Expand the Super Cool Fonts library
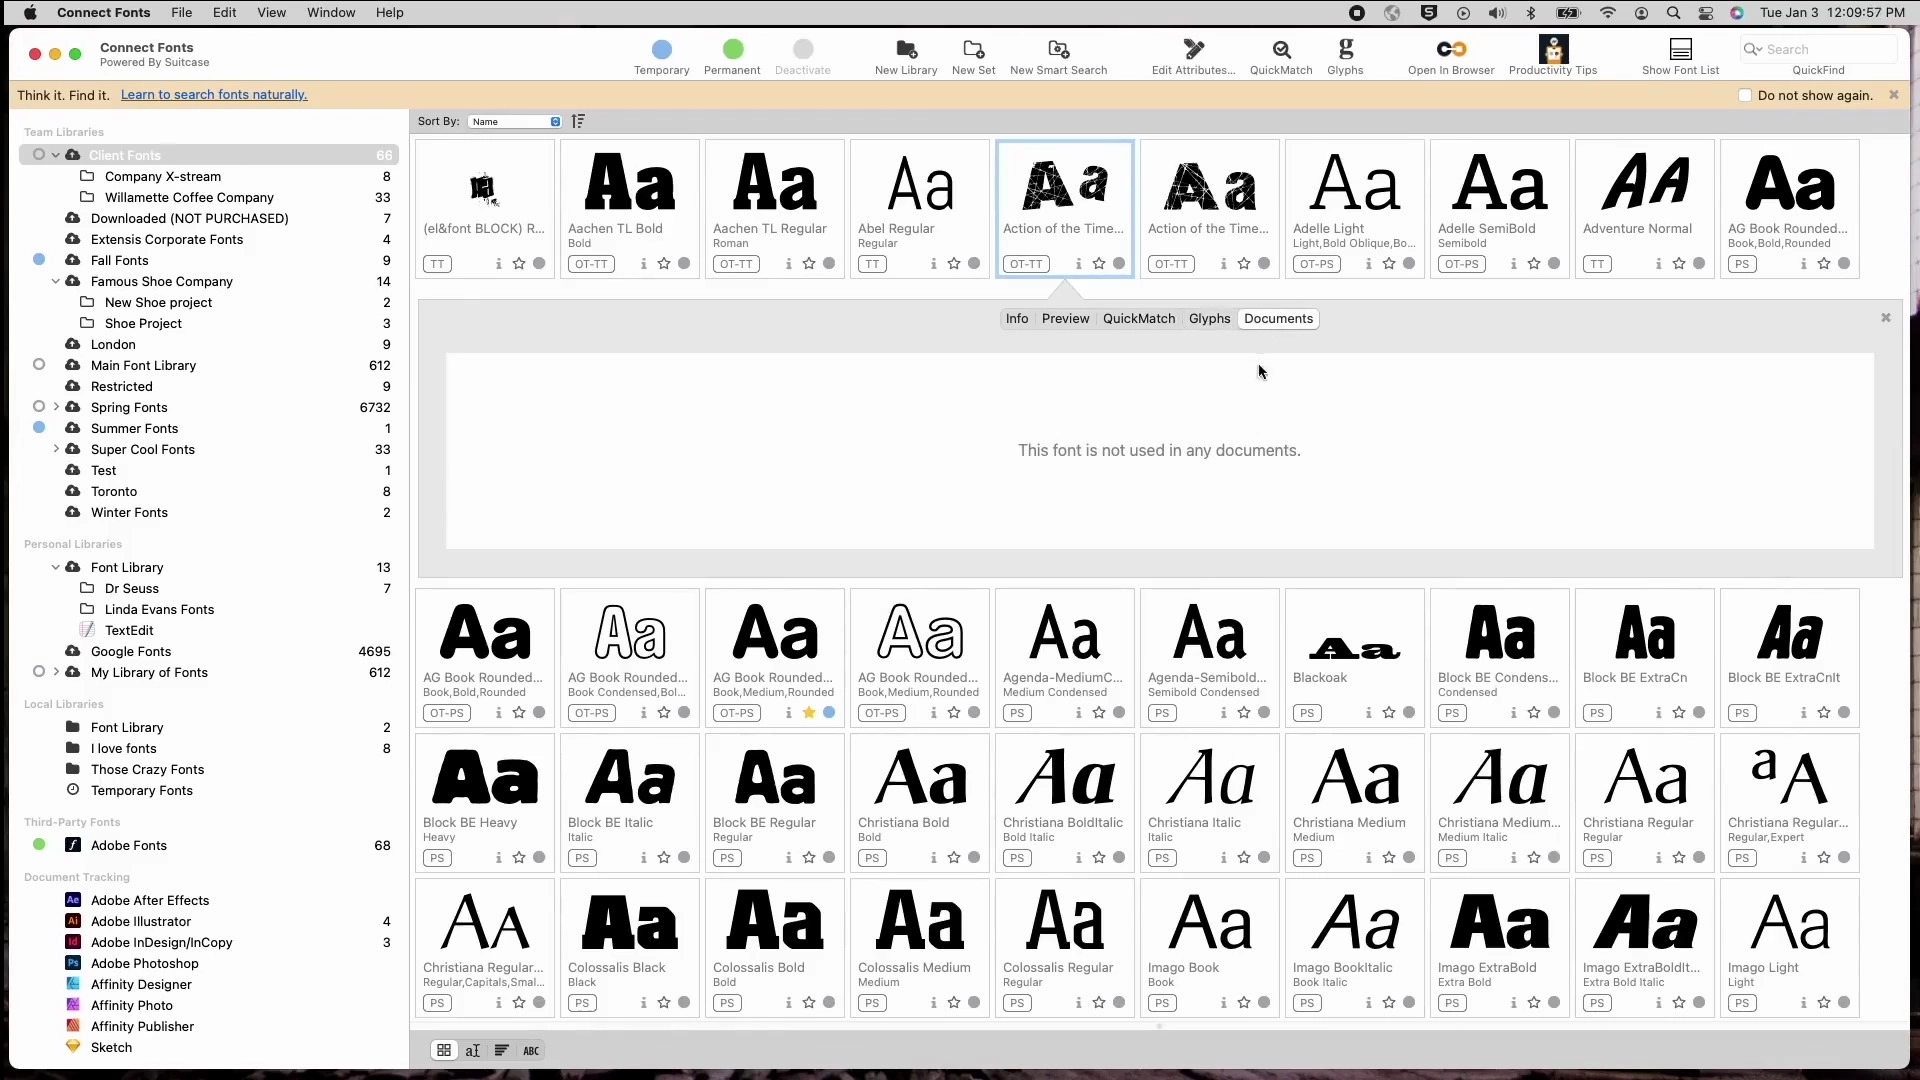This screenshot has width=1920, height=1080. point(57,449)
